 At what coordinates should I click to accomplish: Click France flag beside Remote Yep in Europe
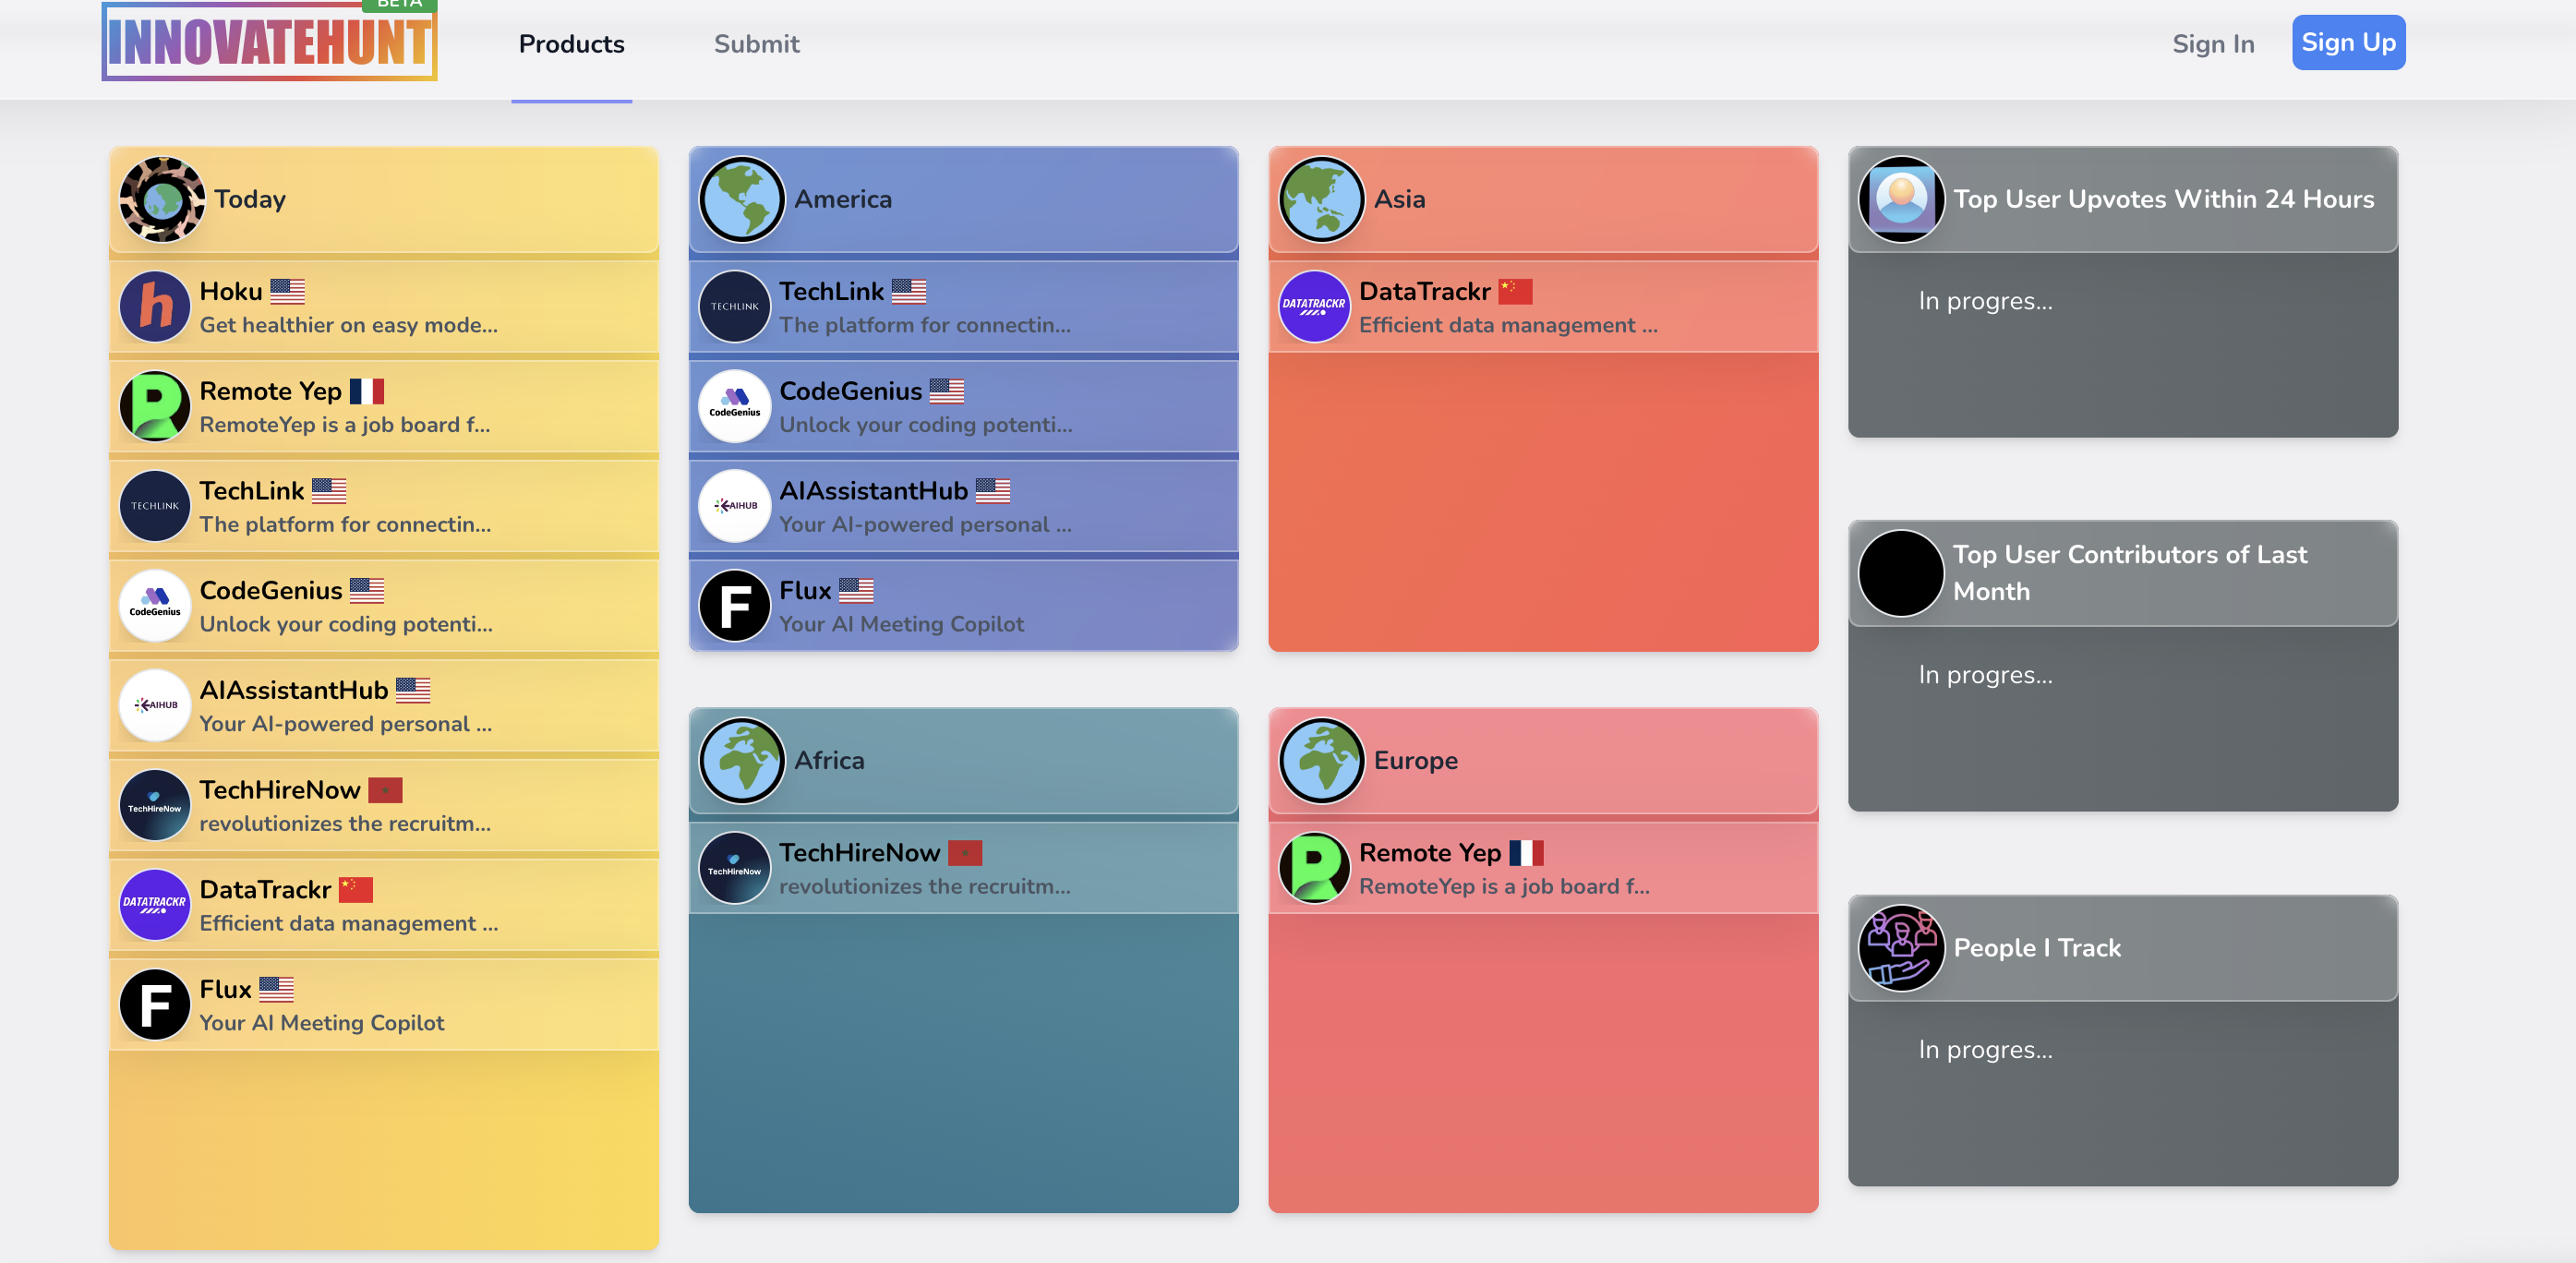click(x=1527, y=852)
